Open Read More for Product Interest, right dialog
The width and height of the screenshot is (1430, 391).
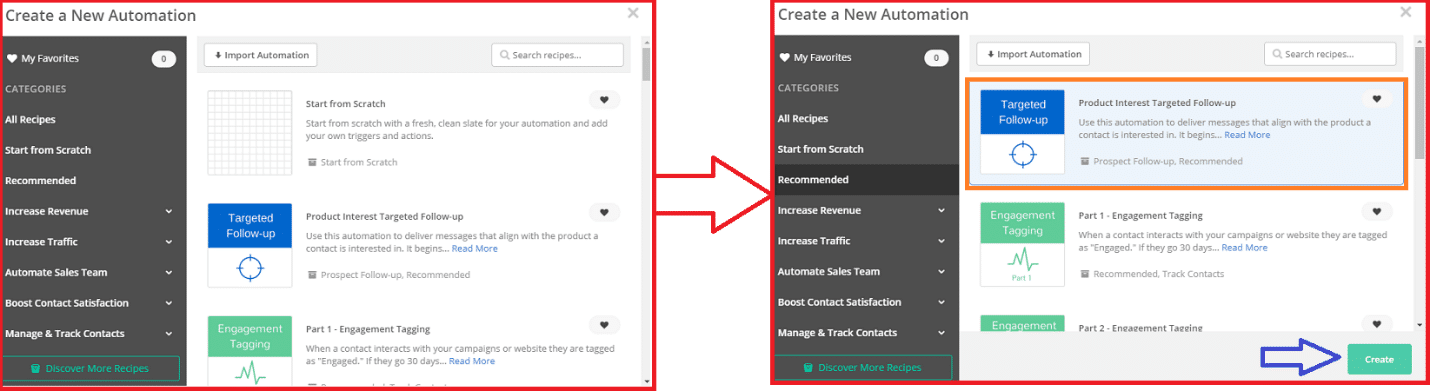click(x=1247, y=135)
